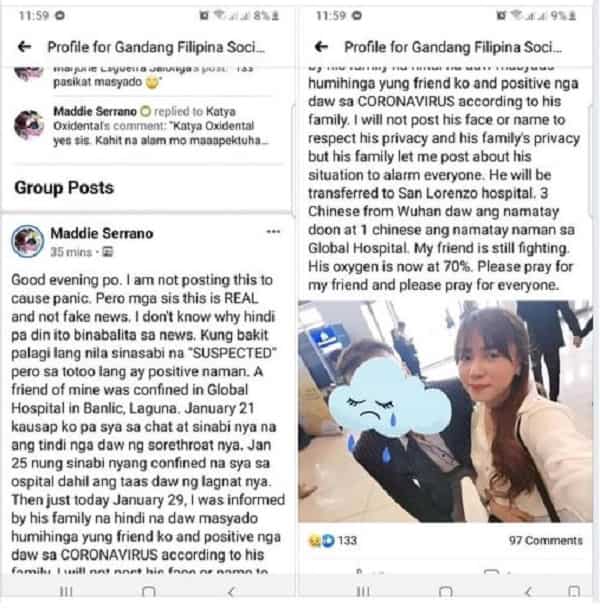Tap the back arrow on right screen
The image size is (600, 614).
(x=322, y=47)
